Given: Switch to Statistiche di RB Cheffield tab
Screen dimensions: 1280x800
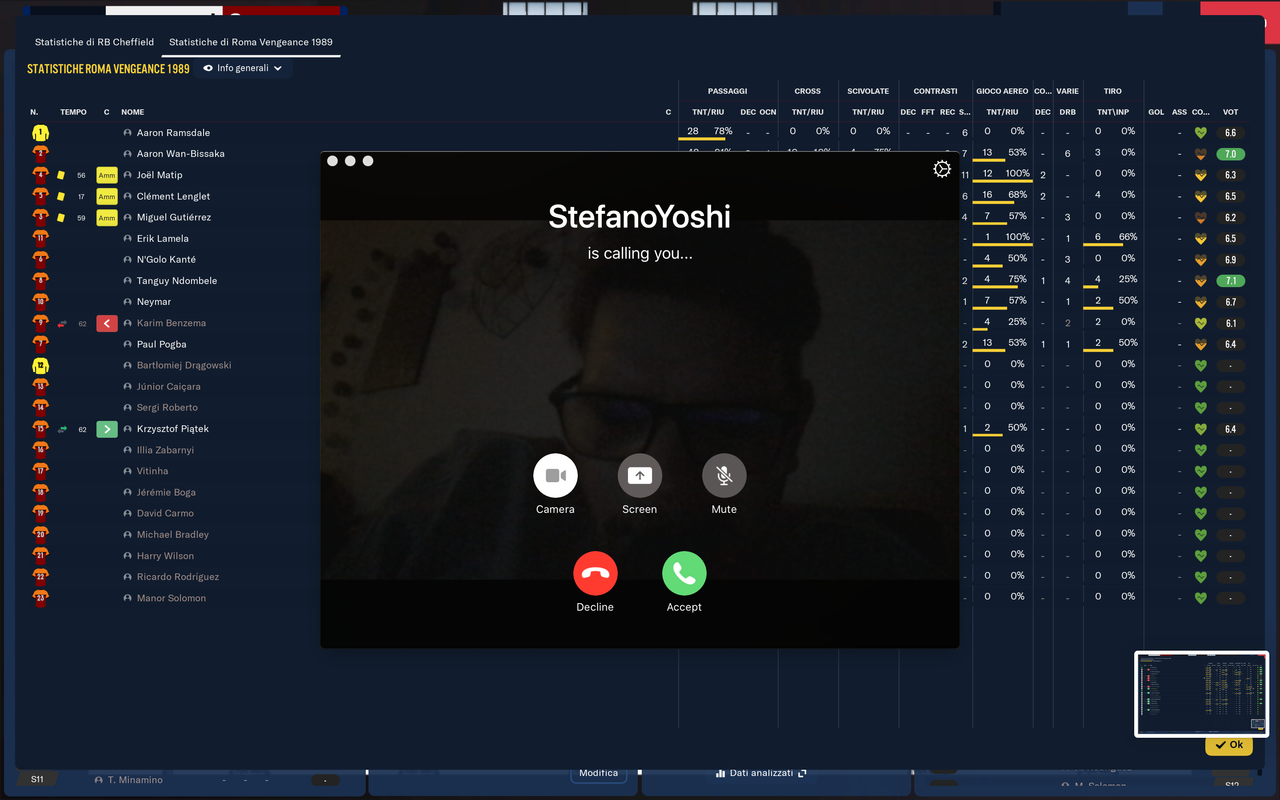Looking at the screenshot, I should coord(94,42).
